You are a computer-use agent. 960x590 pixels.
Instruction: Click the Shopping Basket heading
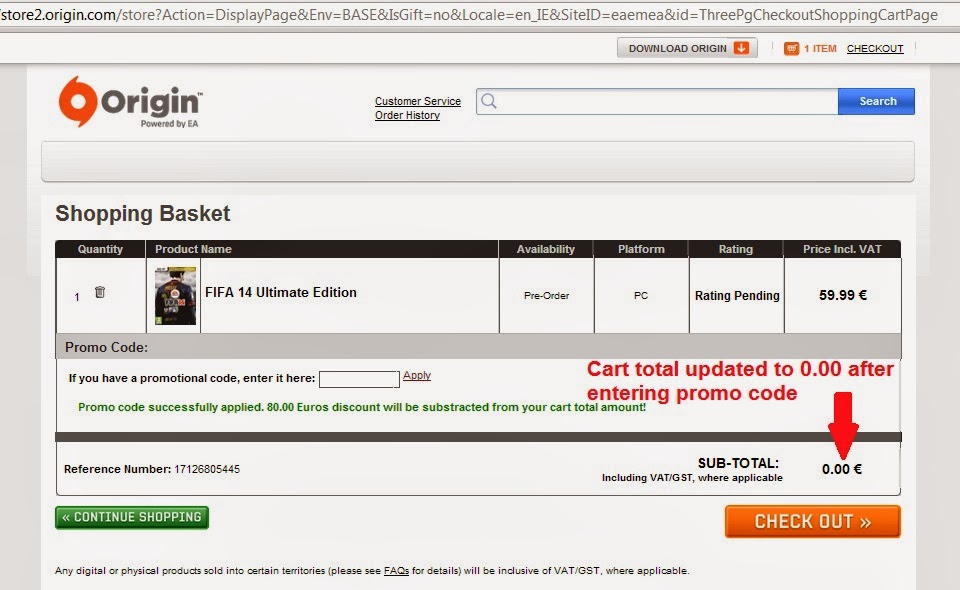(x=143, y=214)
